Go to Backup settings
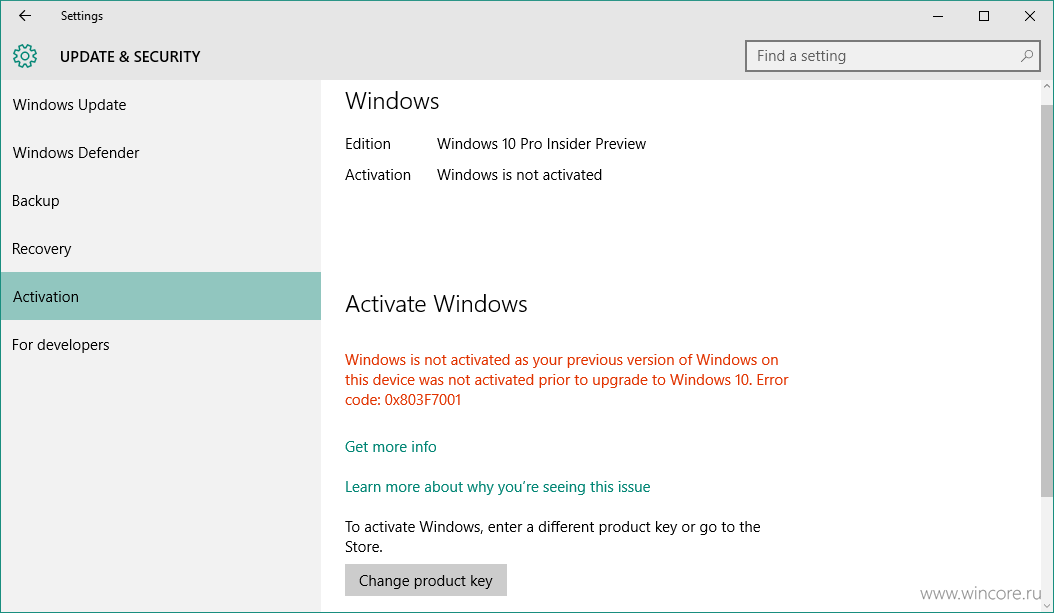 pos(161,201)
